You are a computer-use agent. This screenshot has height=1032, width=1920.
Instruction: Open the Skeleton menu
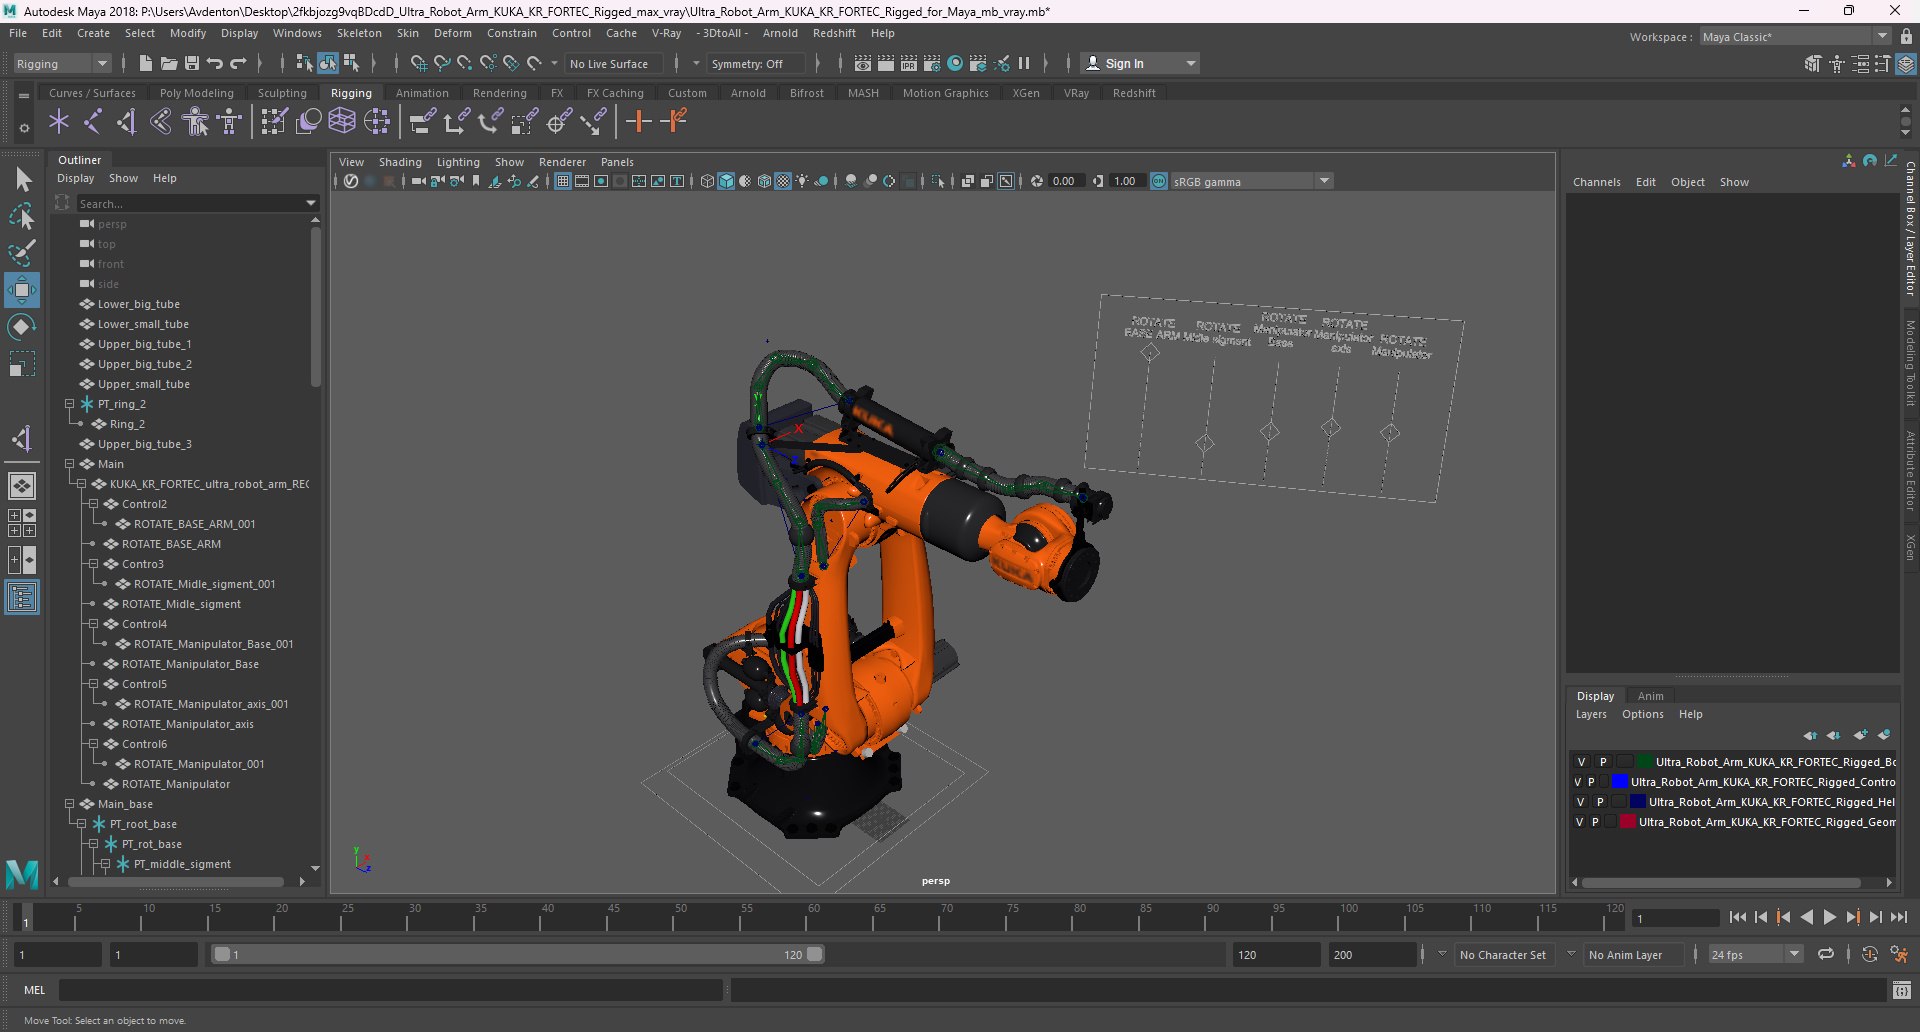pos(359,33)
